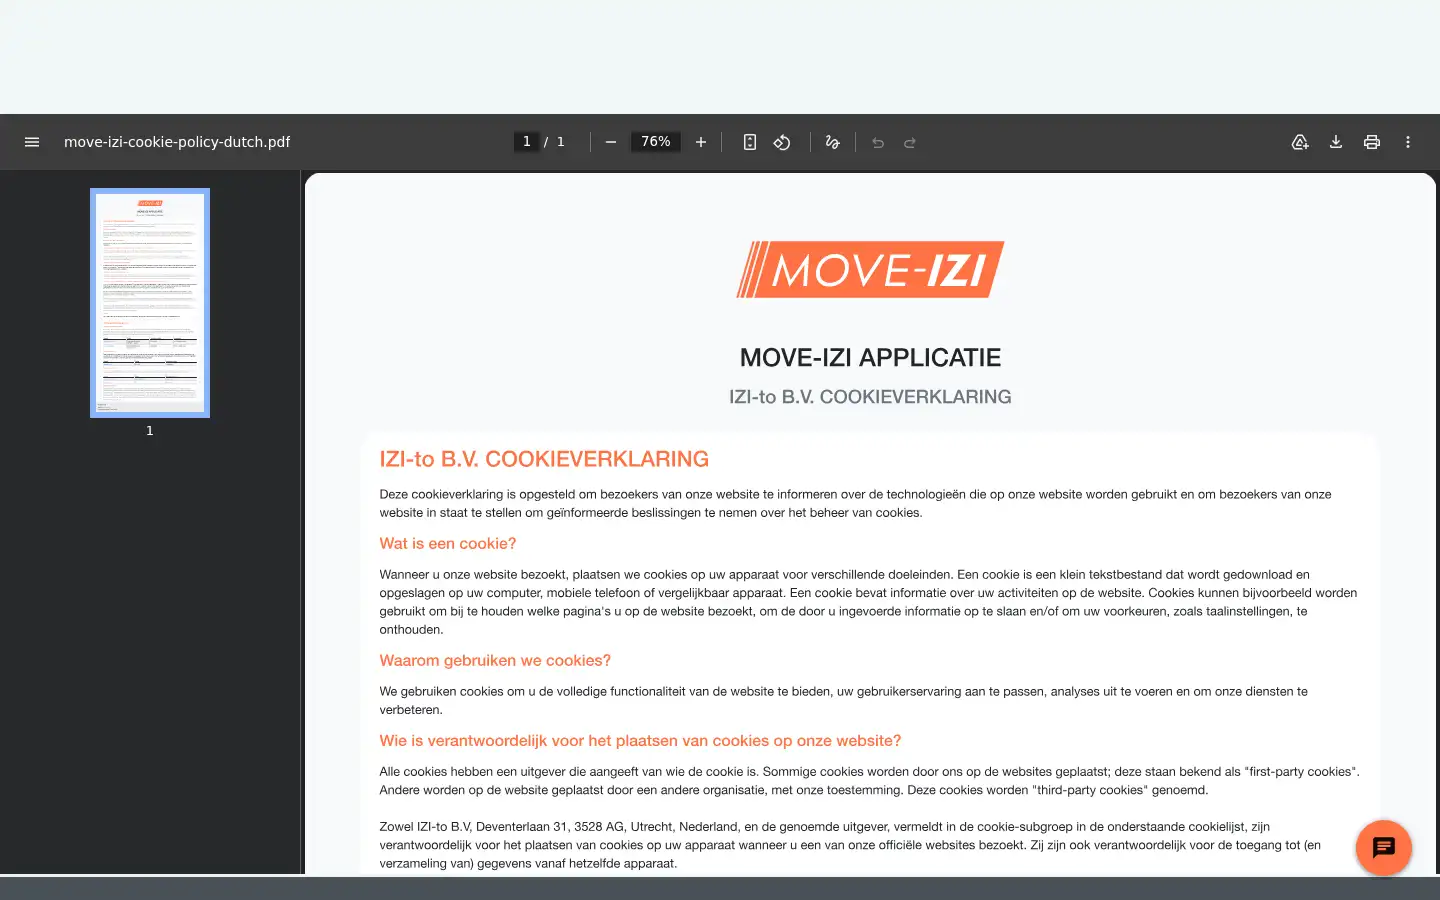Download the PDF file
1440x900 pixels.
tap(1336, 142)
